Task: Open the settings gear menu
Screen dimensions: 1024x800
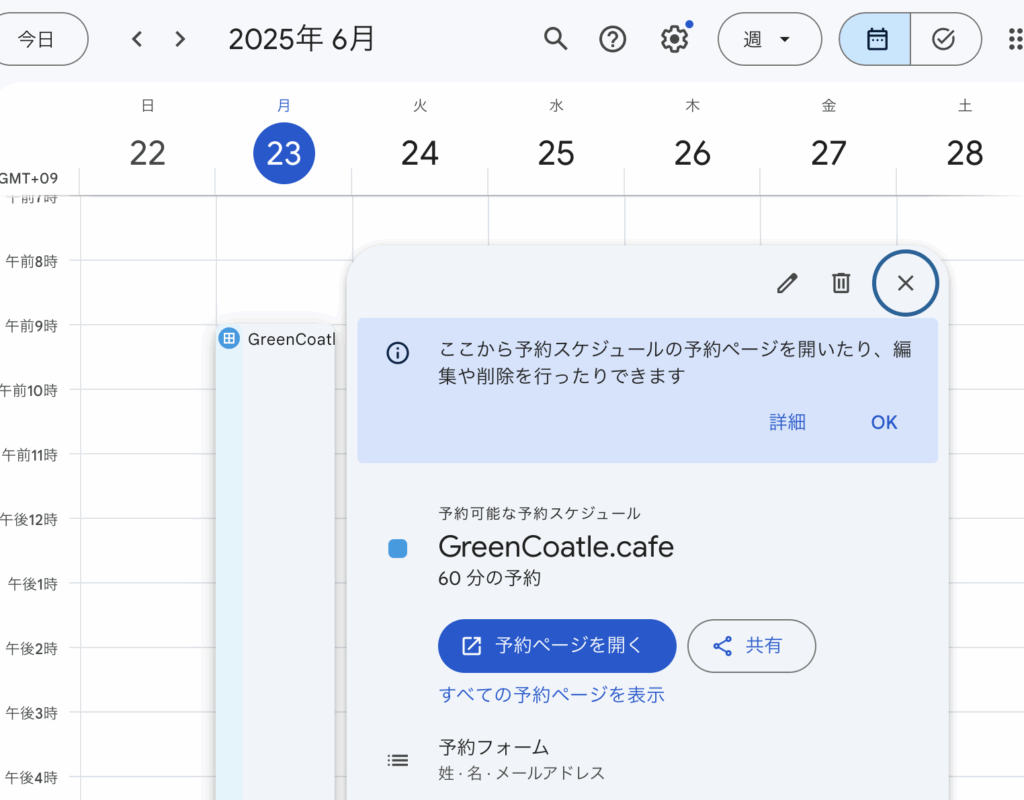Action: tap(674, 39)
